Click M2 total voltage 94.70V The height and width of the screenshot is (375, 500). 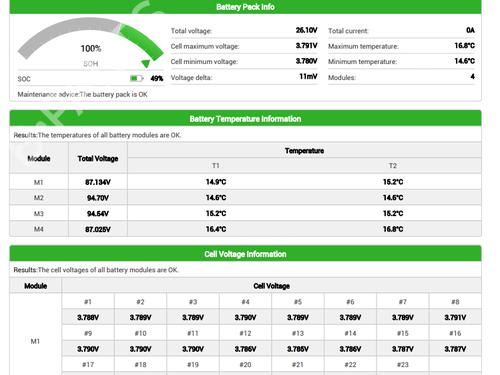point(98,198)
